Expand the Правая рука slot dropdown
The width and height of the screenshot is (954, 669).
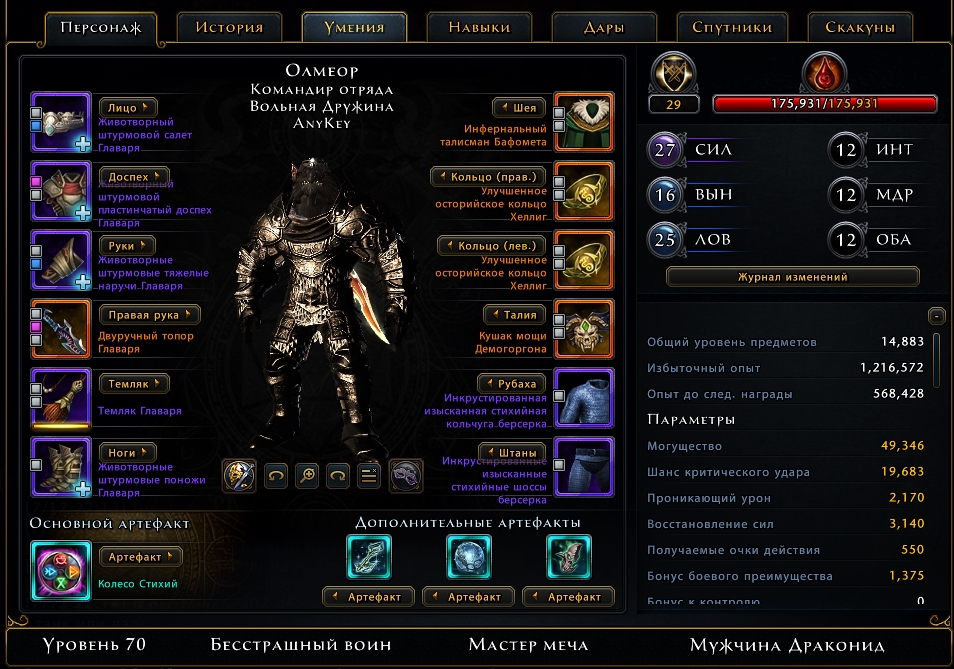(x=149, y=315)
